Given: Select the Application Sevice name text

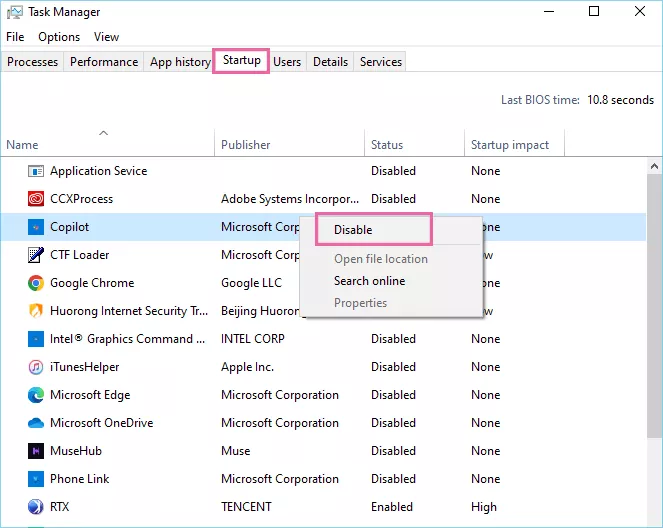Looking at the screenshot, I should coord(99,171).
